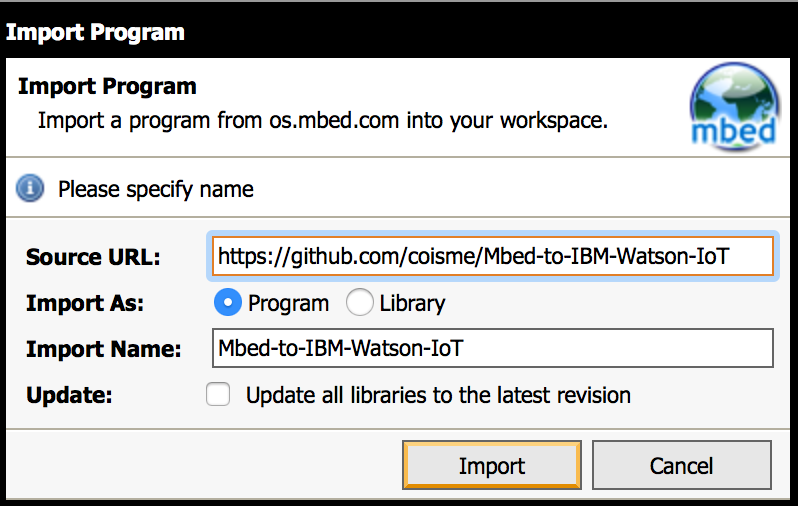The height and width of the screenshot is (506, 798).
Task: Click the 'Import As:' label
Action: click(x=85, y=303)
